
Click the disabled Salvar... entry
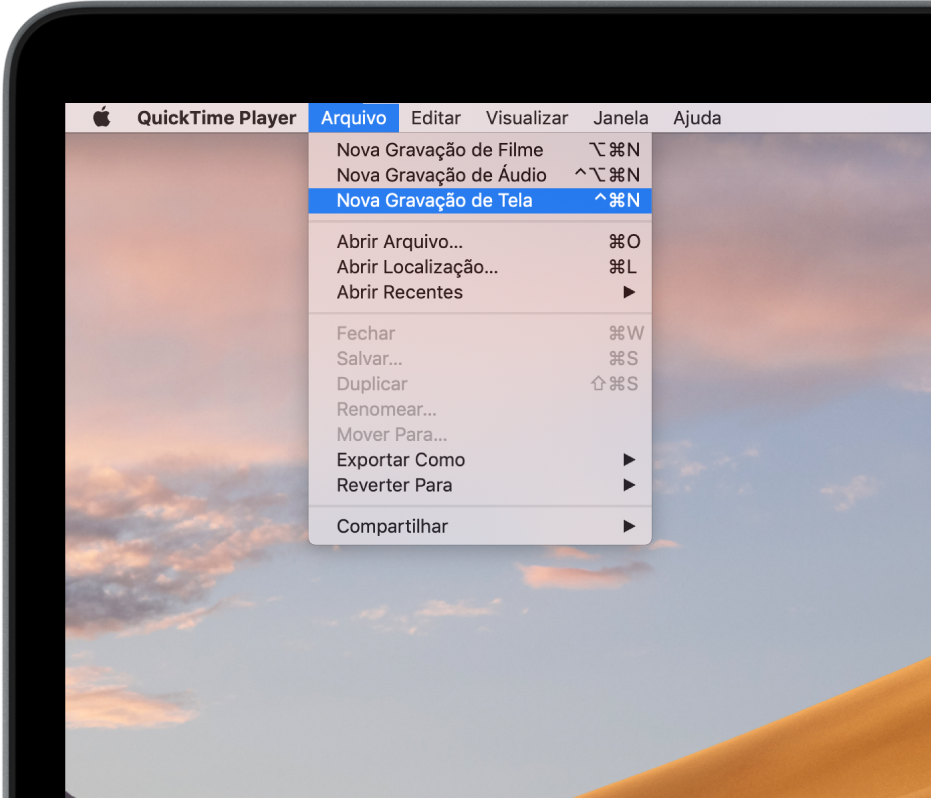[480, 359]
